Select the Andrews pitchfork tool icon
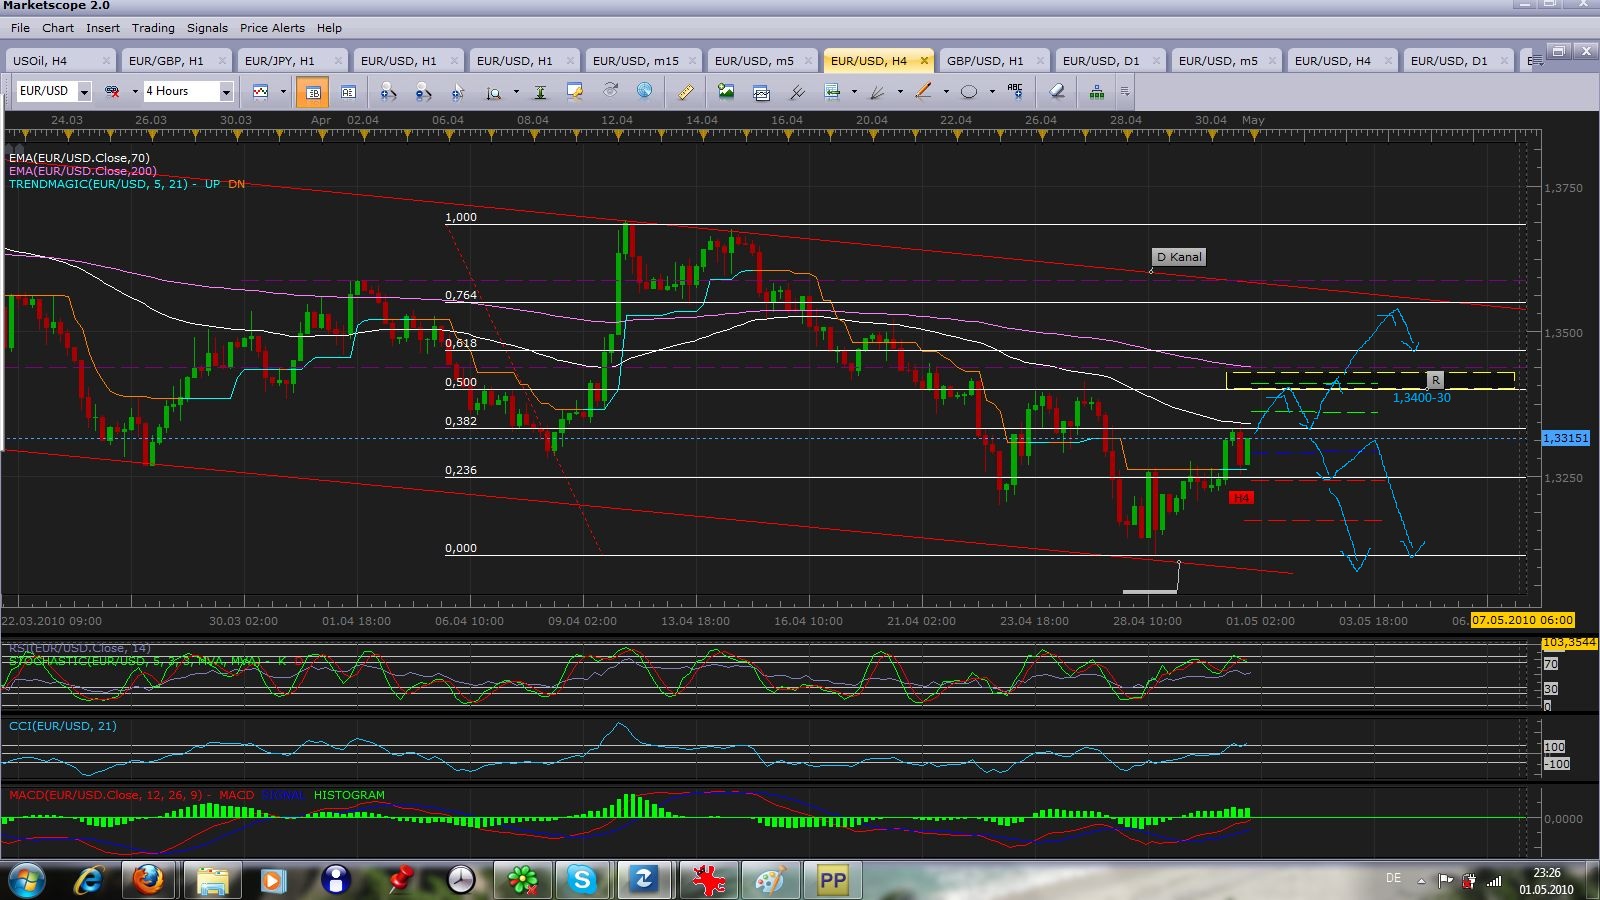Image resolution: width=1600 pixels, height=900 pixels. click(x=797, y=92)
